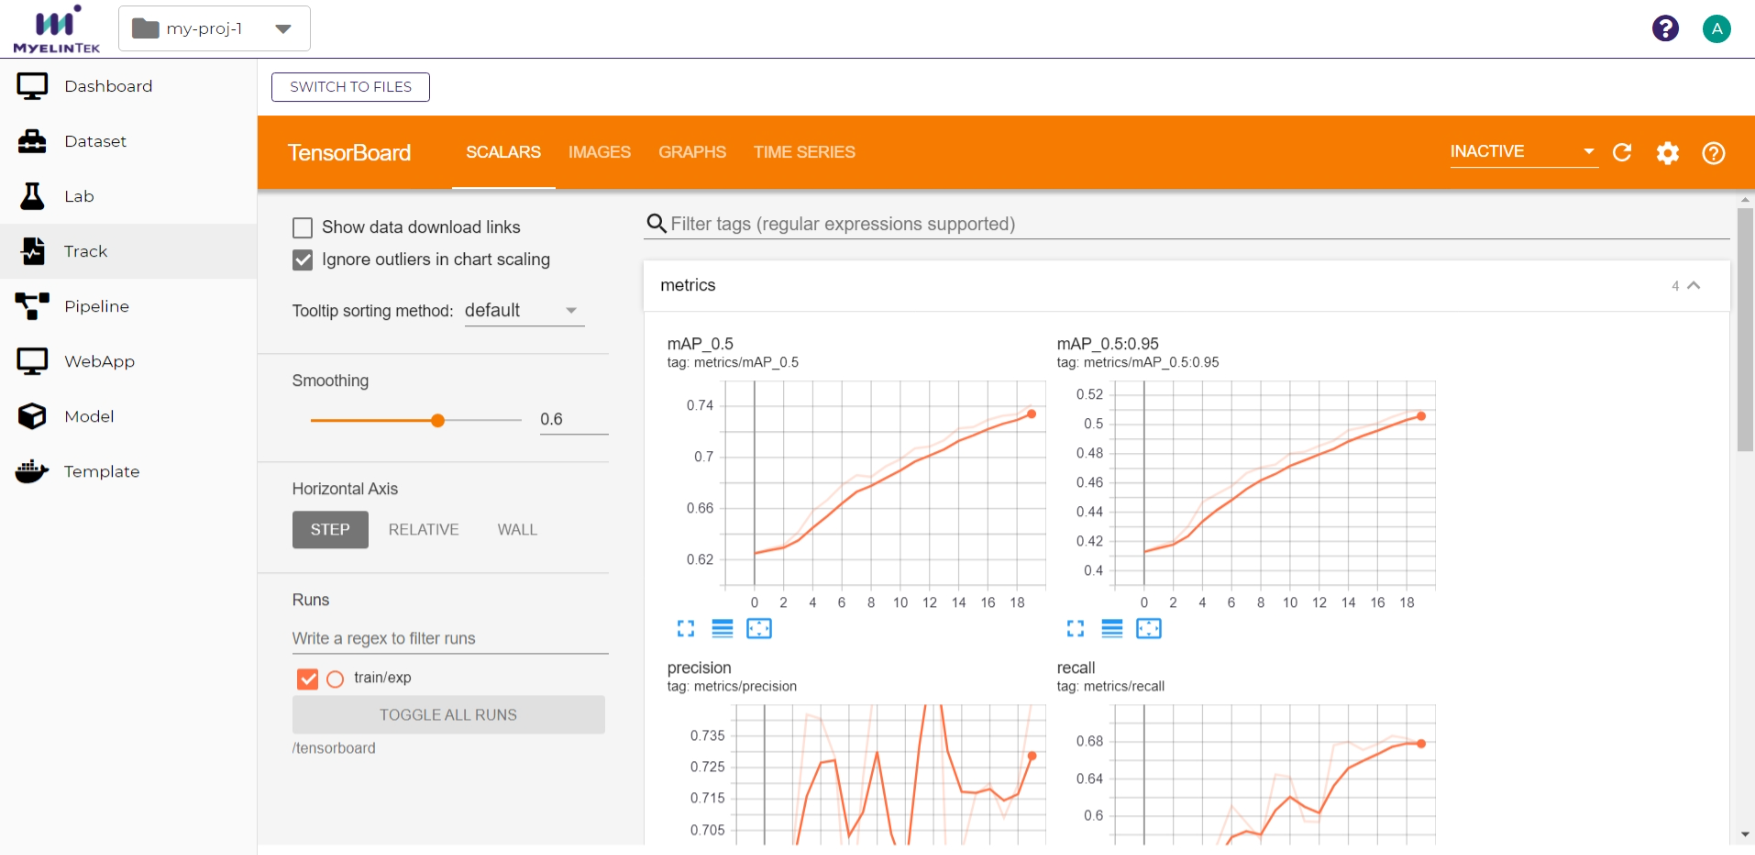Open Tooltip sorting method default dropdown
Image resolution: width=1755 pixels, height=855 pixels.
(523, 311)
